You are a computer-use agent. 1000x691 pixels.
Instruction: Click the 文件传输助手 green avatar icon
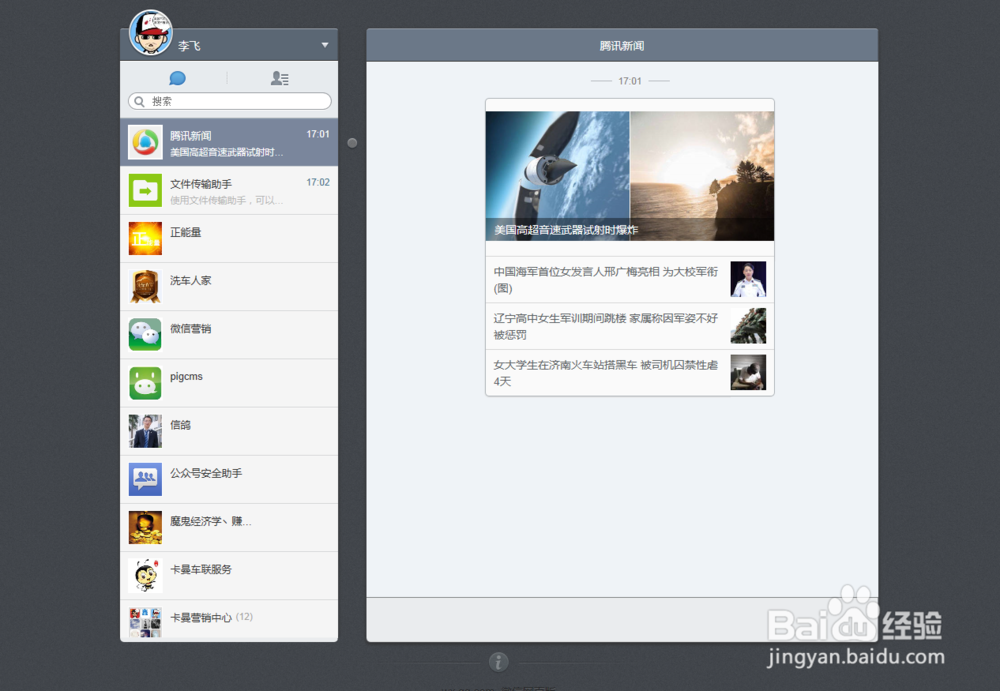click(145, 190)
